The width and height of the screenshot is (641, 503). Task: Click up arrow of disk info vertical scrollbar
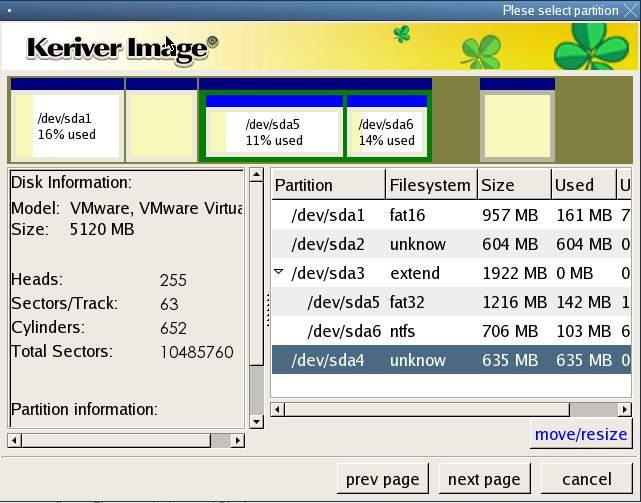256,175
